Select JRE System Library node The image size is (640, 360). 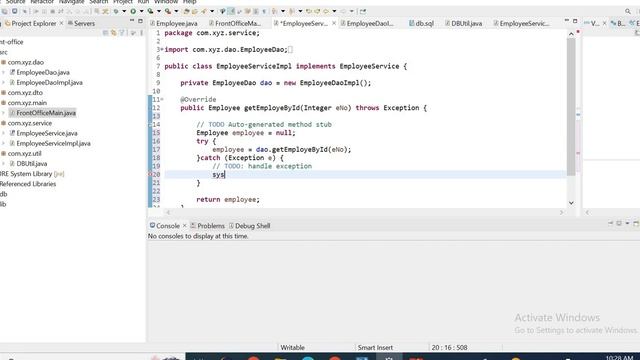coord(32,174)
